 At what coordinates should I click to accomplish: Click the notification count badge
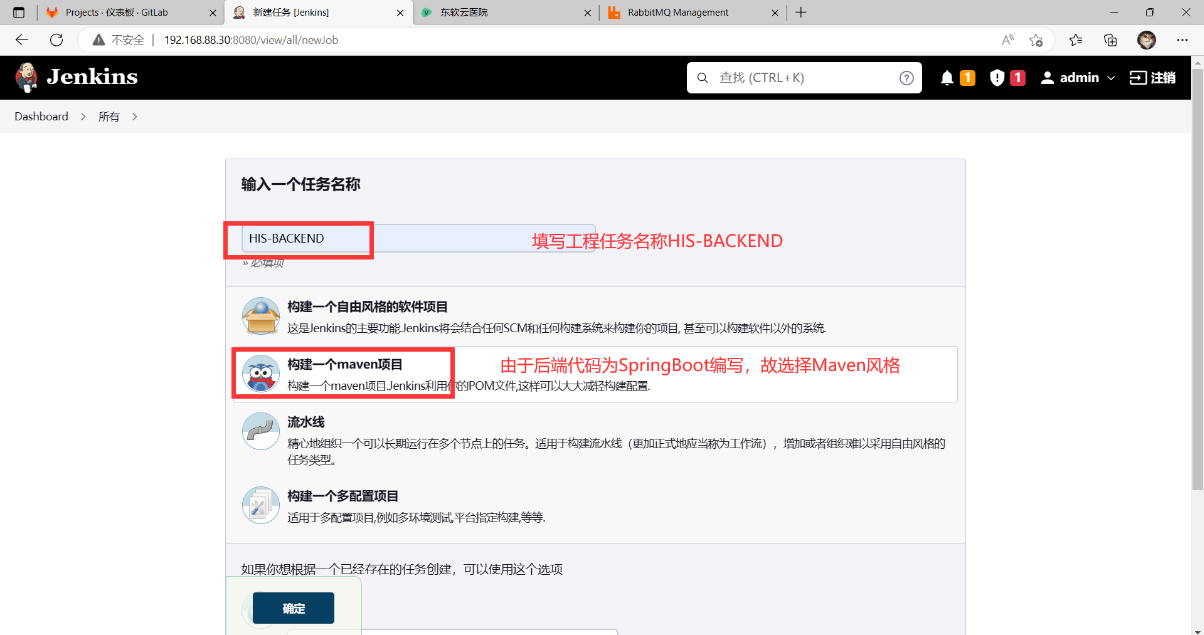coord(968,78)
